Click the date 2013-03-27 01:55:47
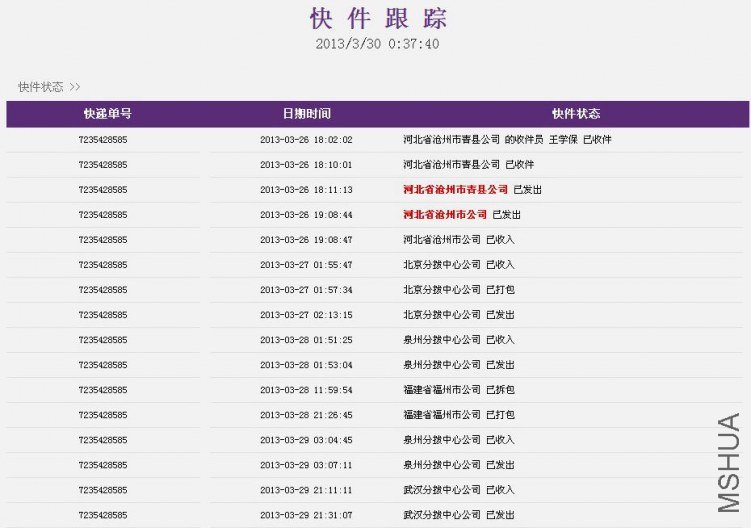This screenshot has width=751, height=528. click(x=306, y=265)
